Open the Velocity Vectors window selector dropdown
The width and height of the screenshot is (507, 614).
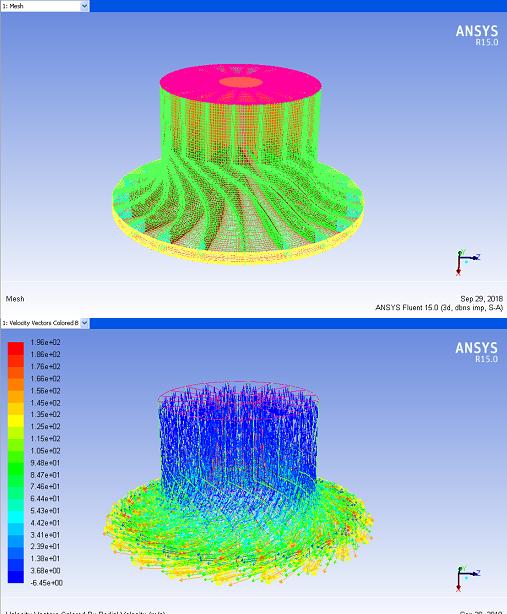(84, 323)
